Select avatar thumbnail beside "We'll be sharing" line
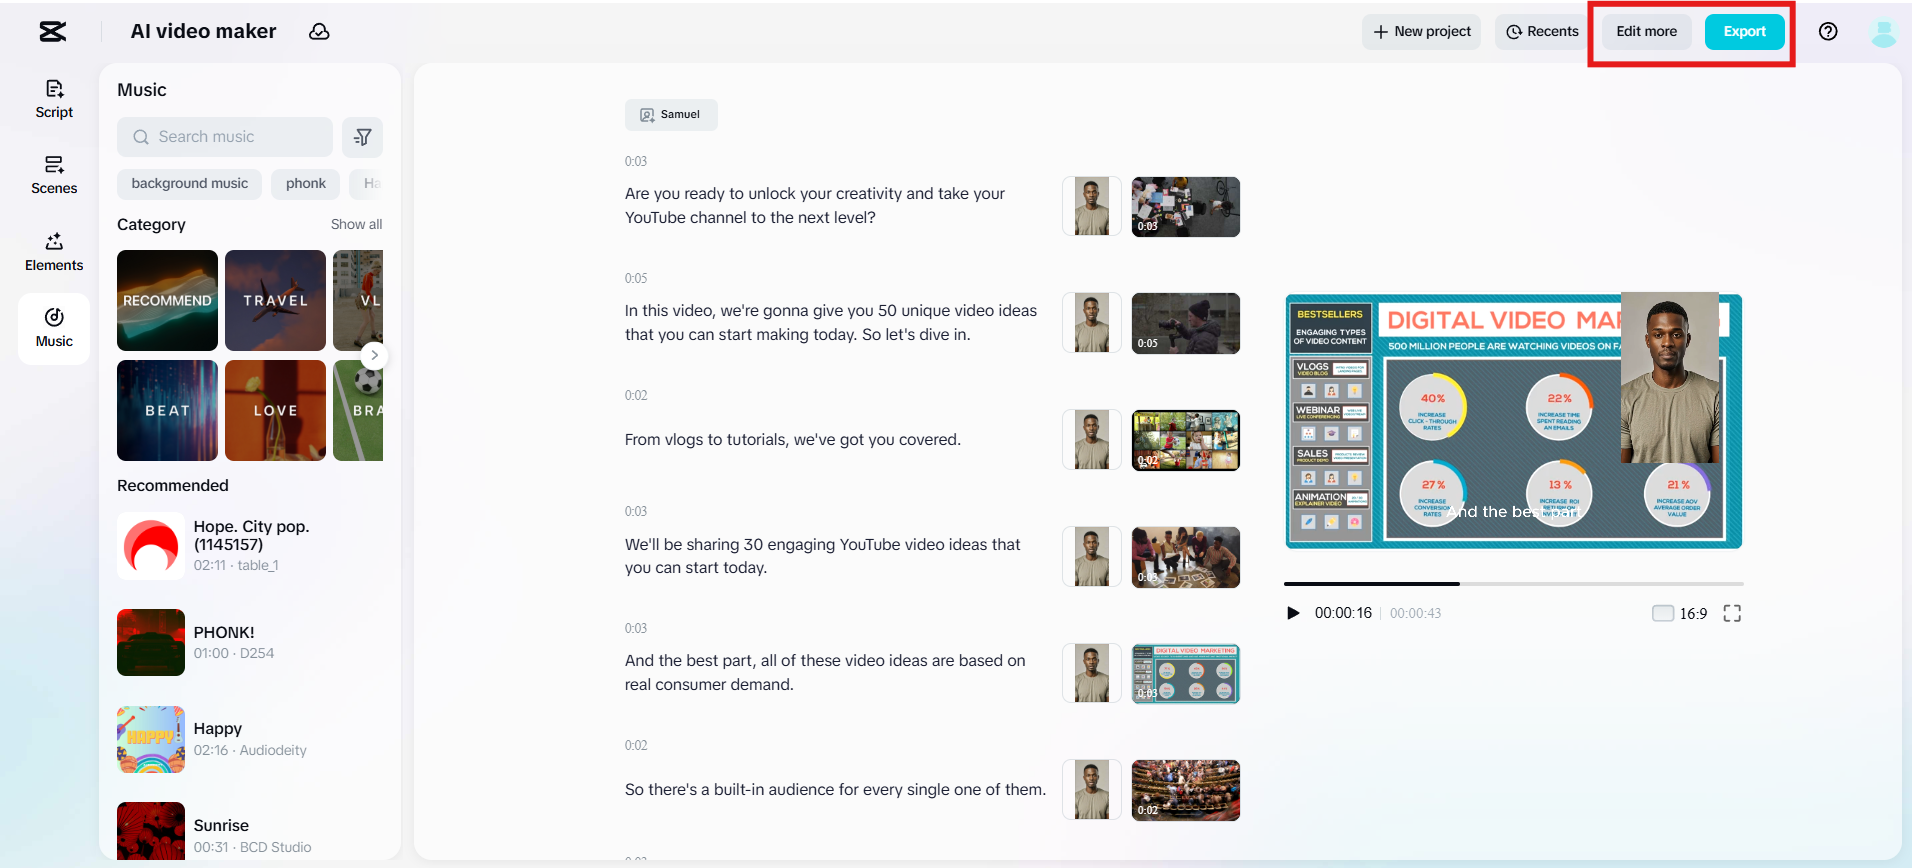This screenshot has height=868, width=1912. (x=1092, y=557)
